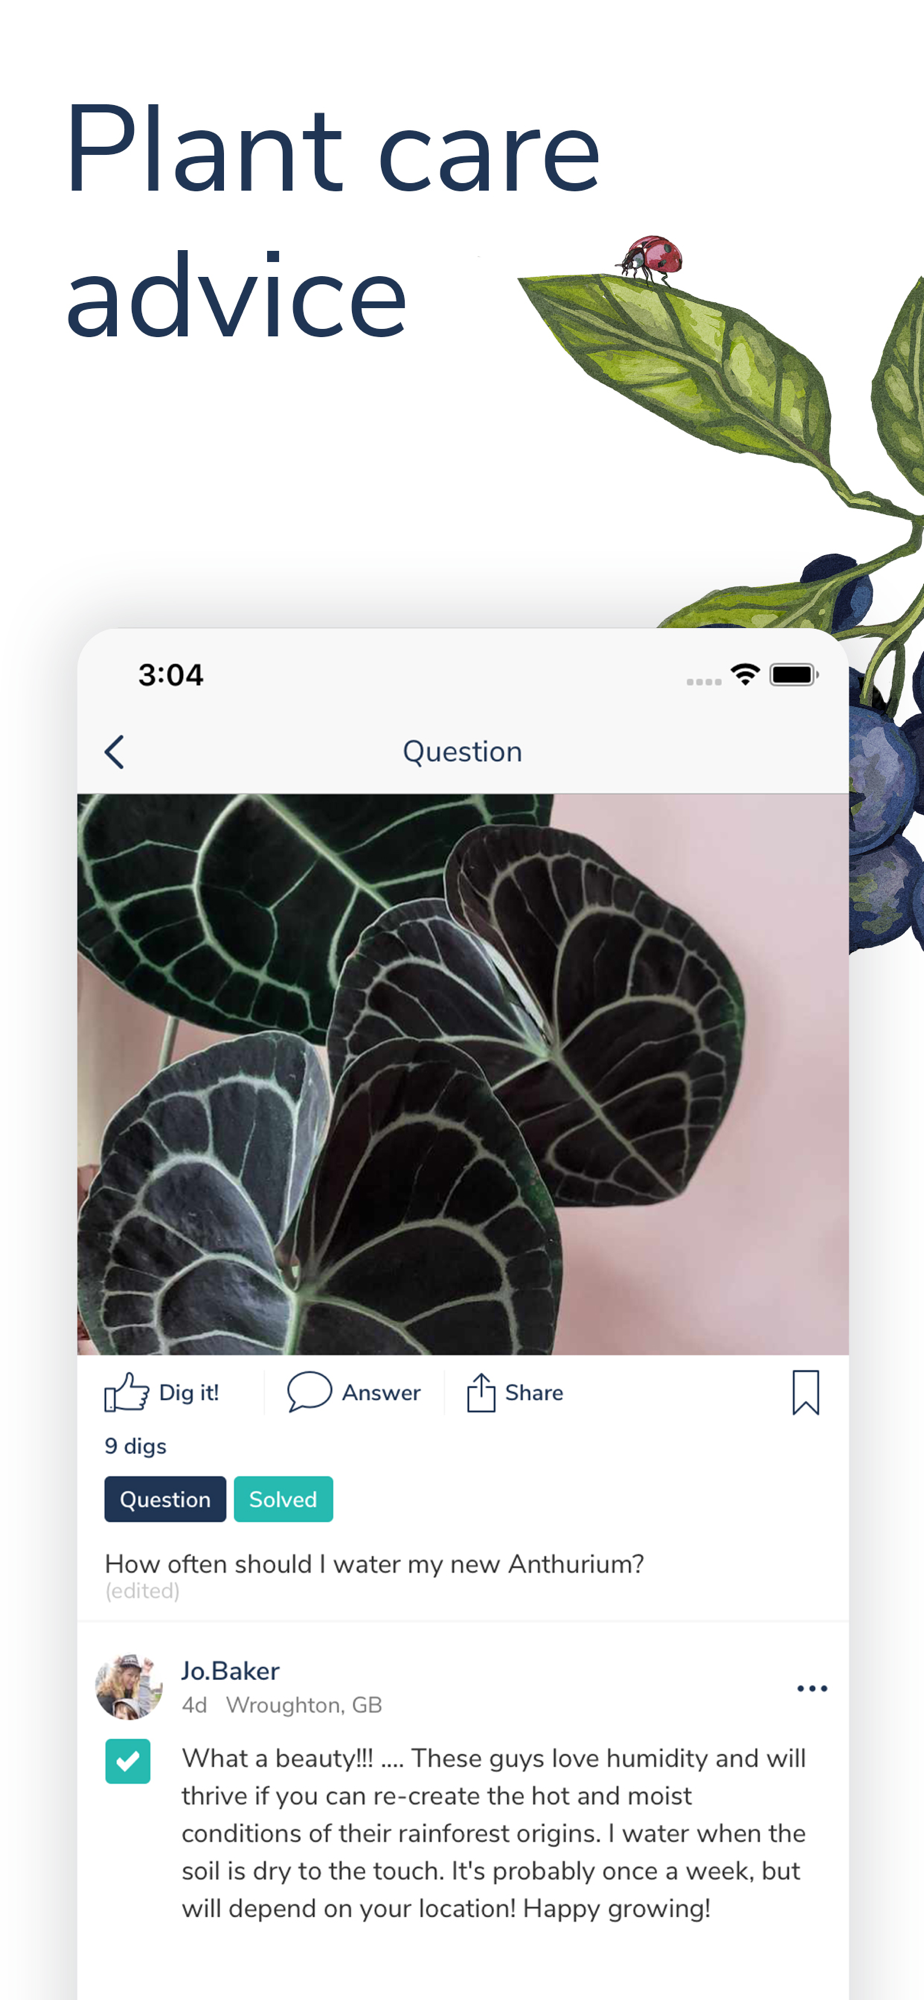Click the Question header title
Image resolution: width=924 pixels, height=2000 pixels.
point(462,752)
